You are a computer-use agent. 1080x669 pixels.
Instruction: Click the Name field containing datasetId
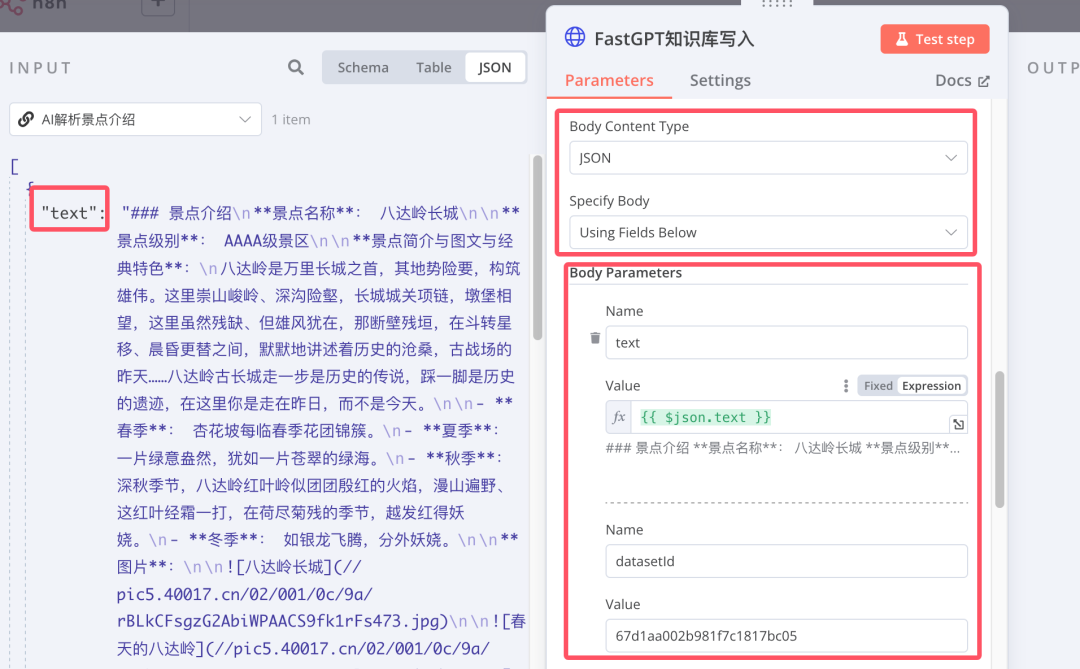coord(787,561)
